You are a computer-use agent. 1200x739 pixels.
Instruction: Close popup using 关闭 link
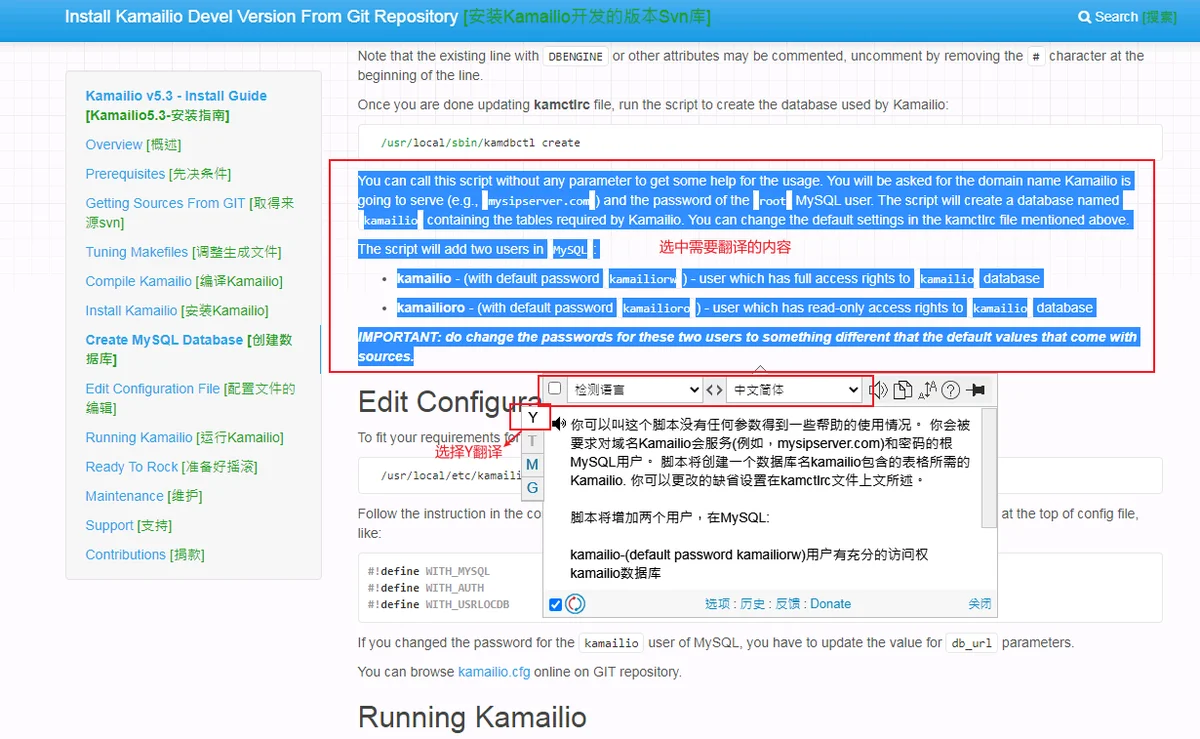(980, 604)
